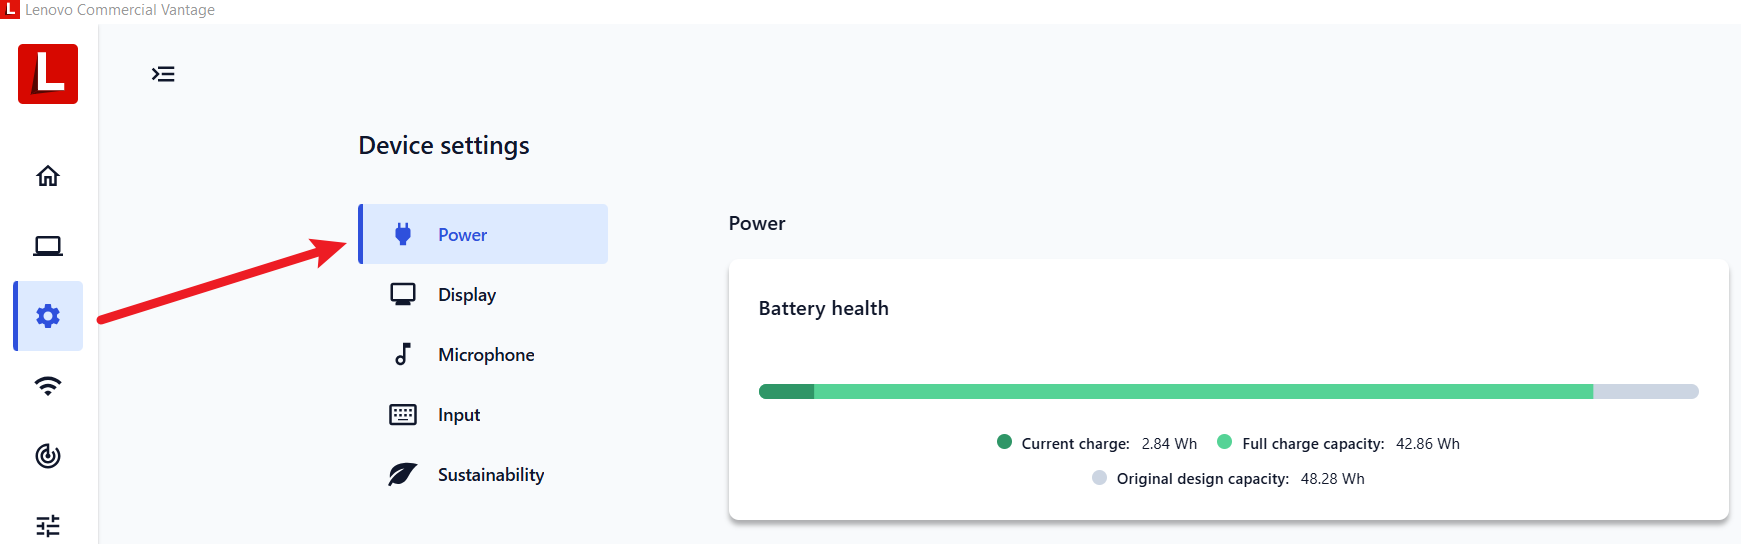Select the Device settings gear icon
Screen dimensions: 1741x544
click(48, 316)
